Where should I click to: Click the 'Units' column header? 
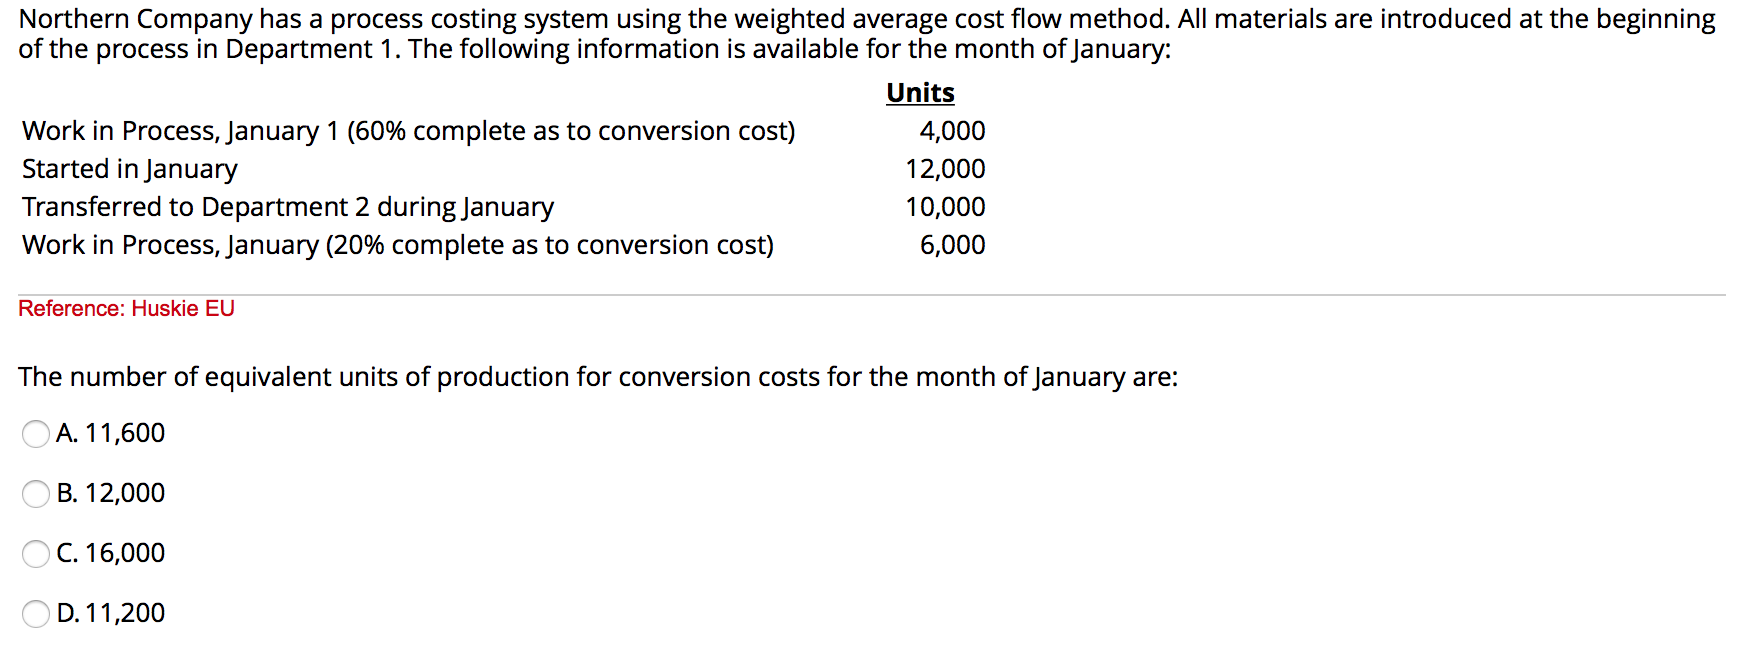pos(919,93)
